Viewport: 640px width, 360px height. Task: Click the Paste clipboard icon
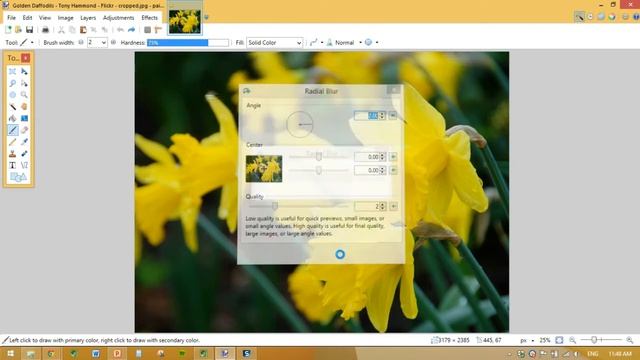pos(83,30)
